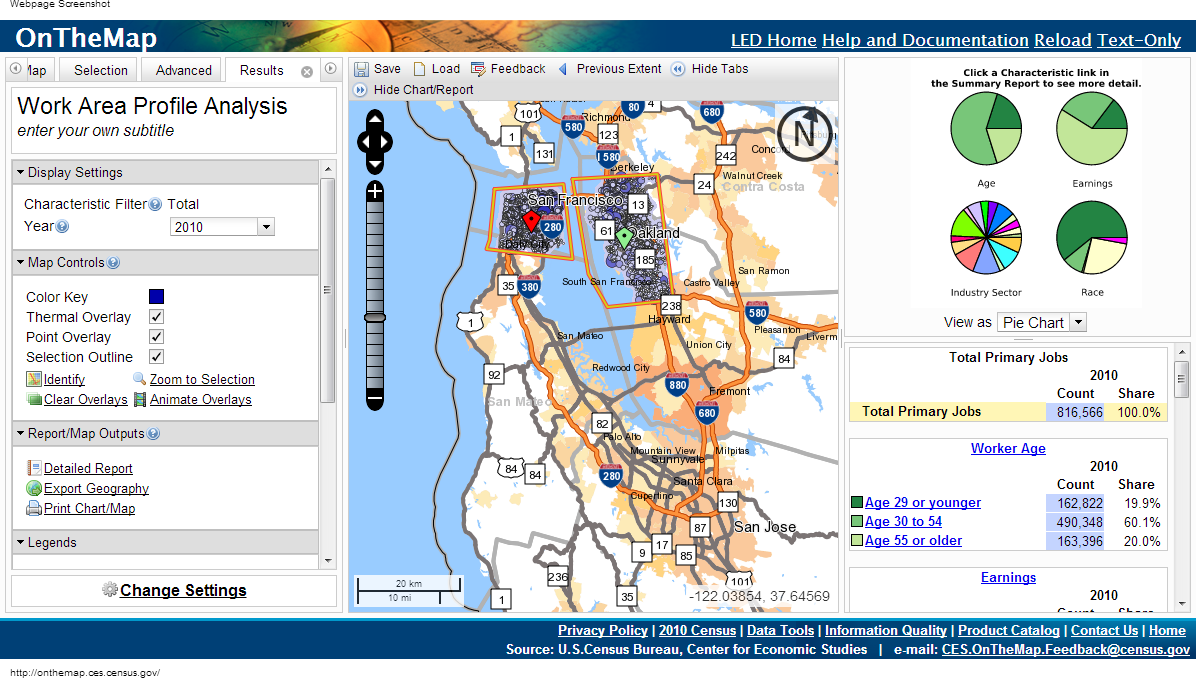Click the Age pie chart
The width and height of the screenshot is (1196, 679).
pyautogui.click(x=985, y=128)
